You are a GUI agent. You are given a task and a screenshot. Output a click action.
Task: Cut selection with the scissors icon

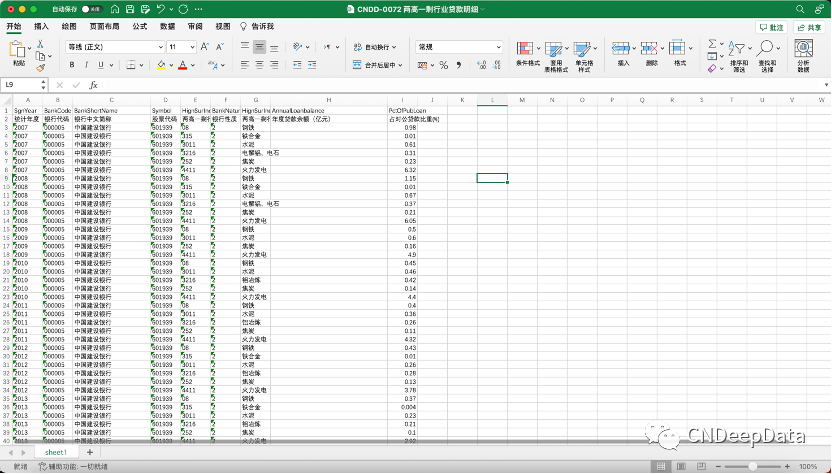(x=40, y=44)
